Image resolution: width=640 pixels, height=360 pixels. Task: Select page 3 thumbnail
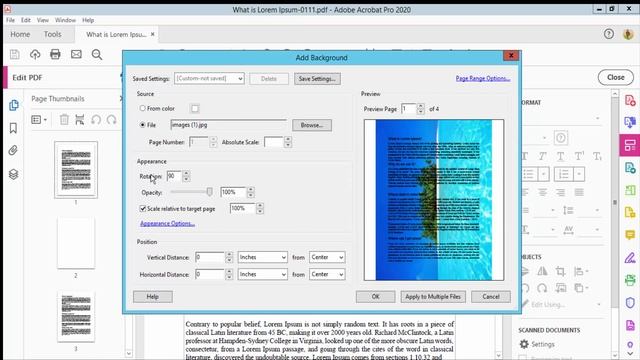coord(76,316)
